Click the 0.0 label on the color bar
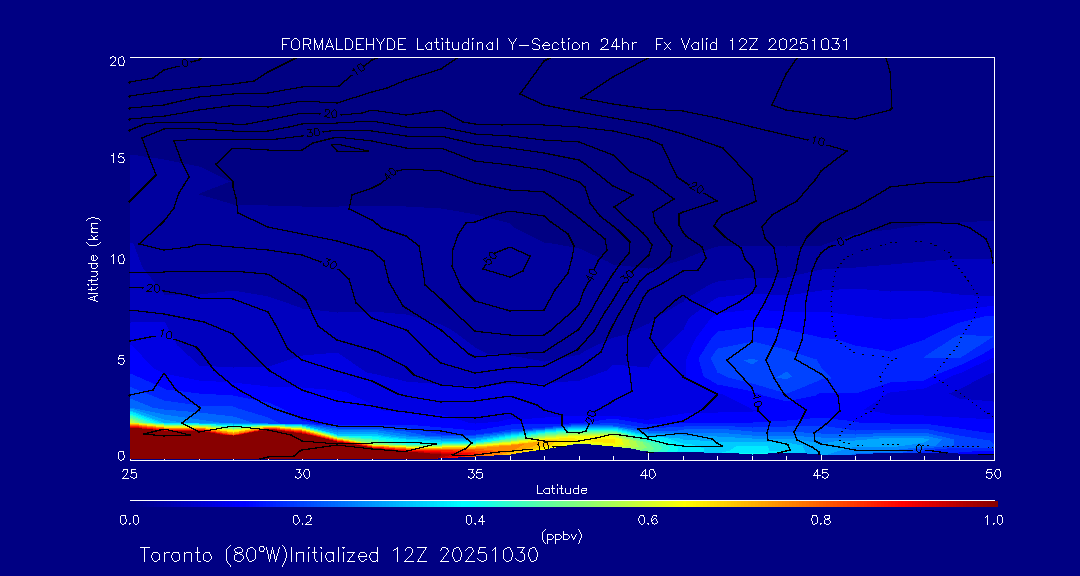Viewport: 1080px width, 576px height. click(x=129, y=520)
